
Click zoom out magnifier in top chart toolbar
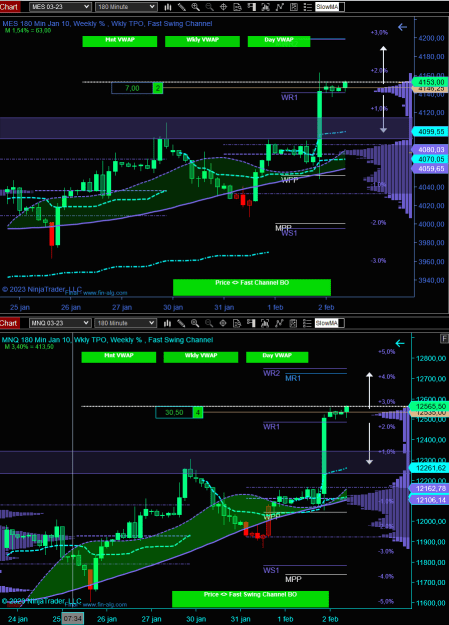pos(209,7)
